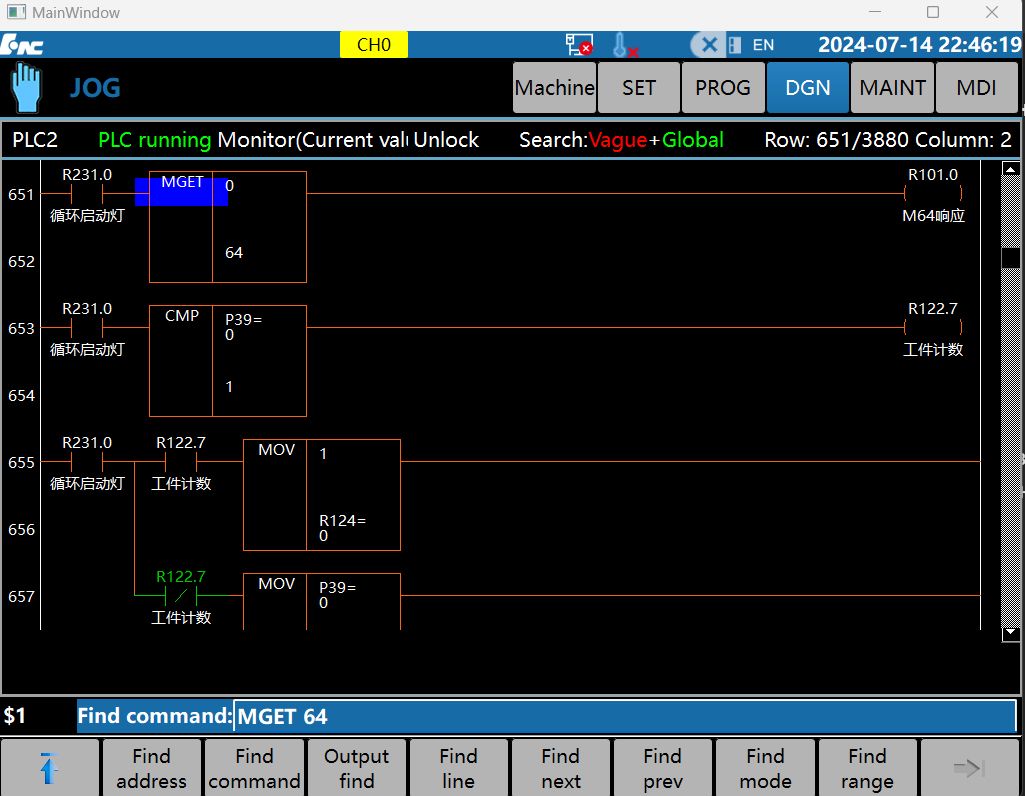The height and width of the screenshot is (796, 1025).
Task: Click the Unlock status text
Action: (x=446, y=140)
